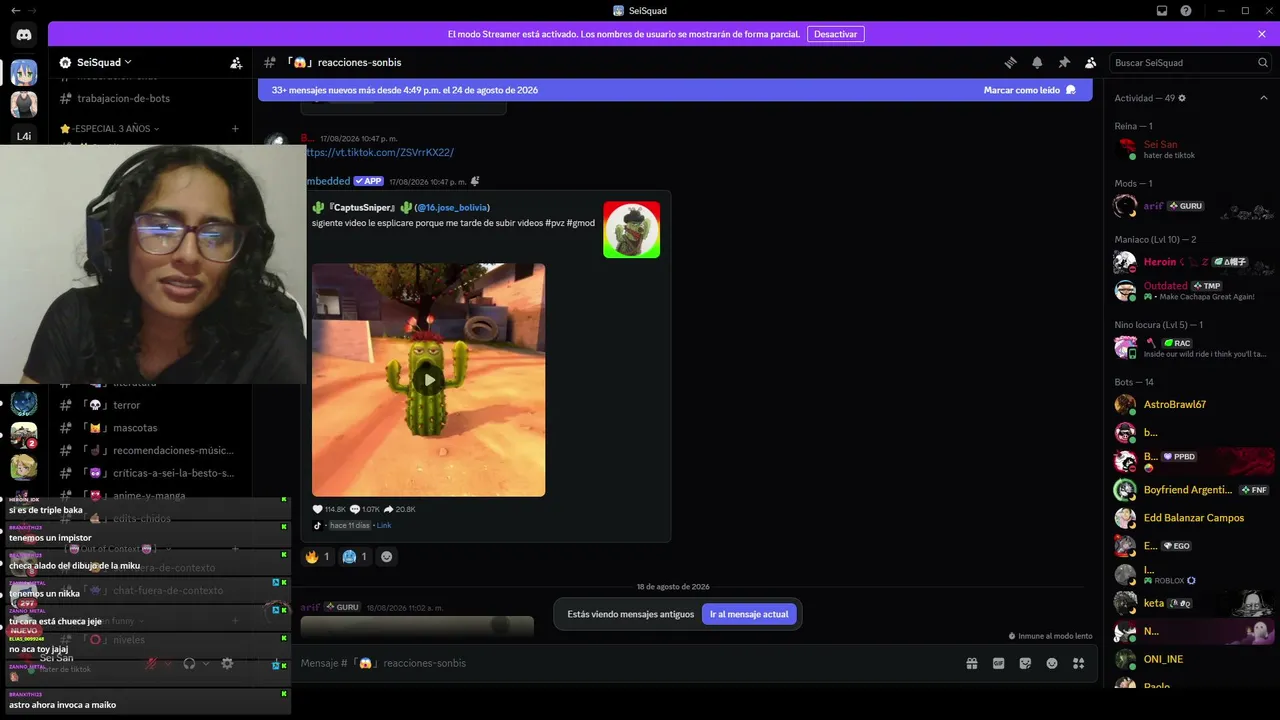Select member AstroBrawl67 in the list
The height and width of the screenshot is (720, 1280).
[1192, 404]
